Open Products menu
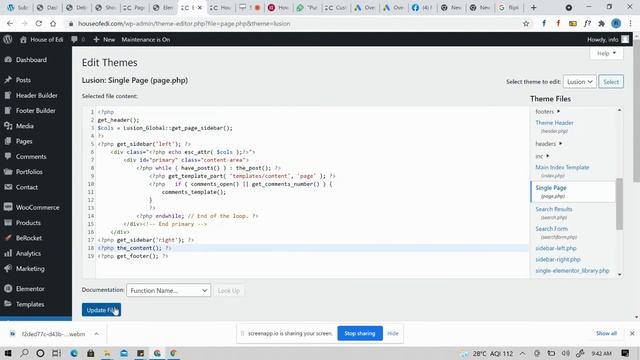Image resolution: width=640 pixels, height=360 pixels. tap(28, 223)
